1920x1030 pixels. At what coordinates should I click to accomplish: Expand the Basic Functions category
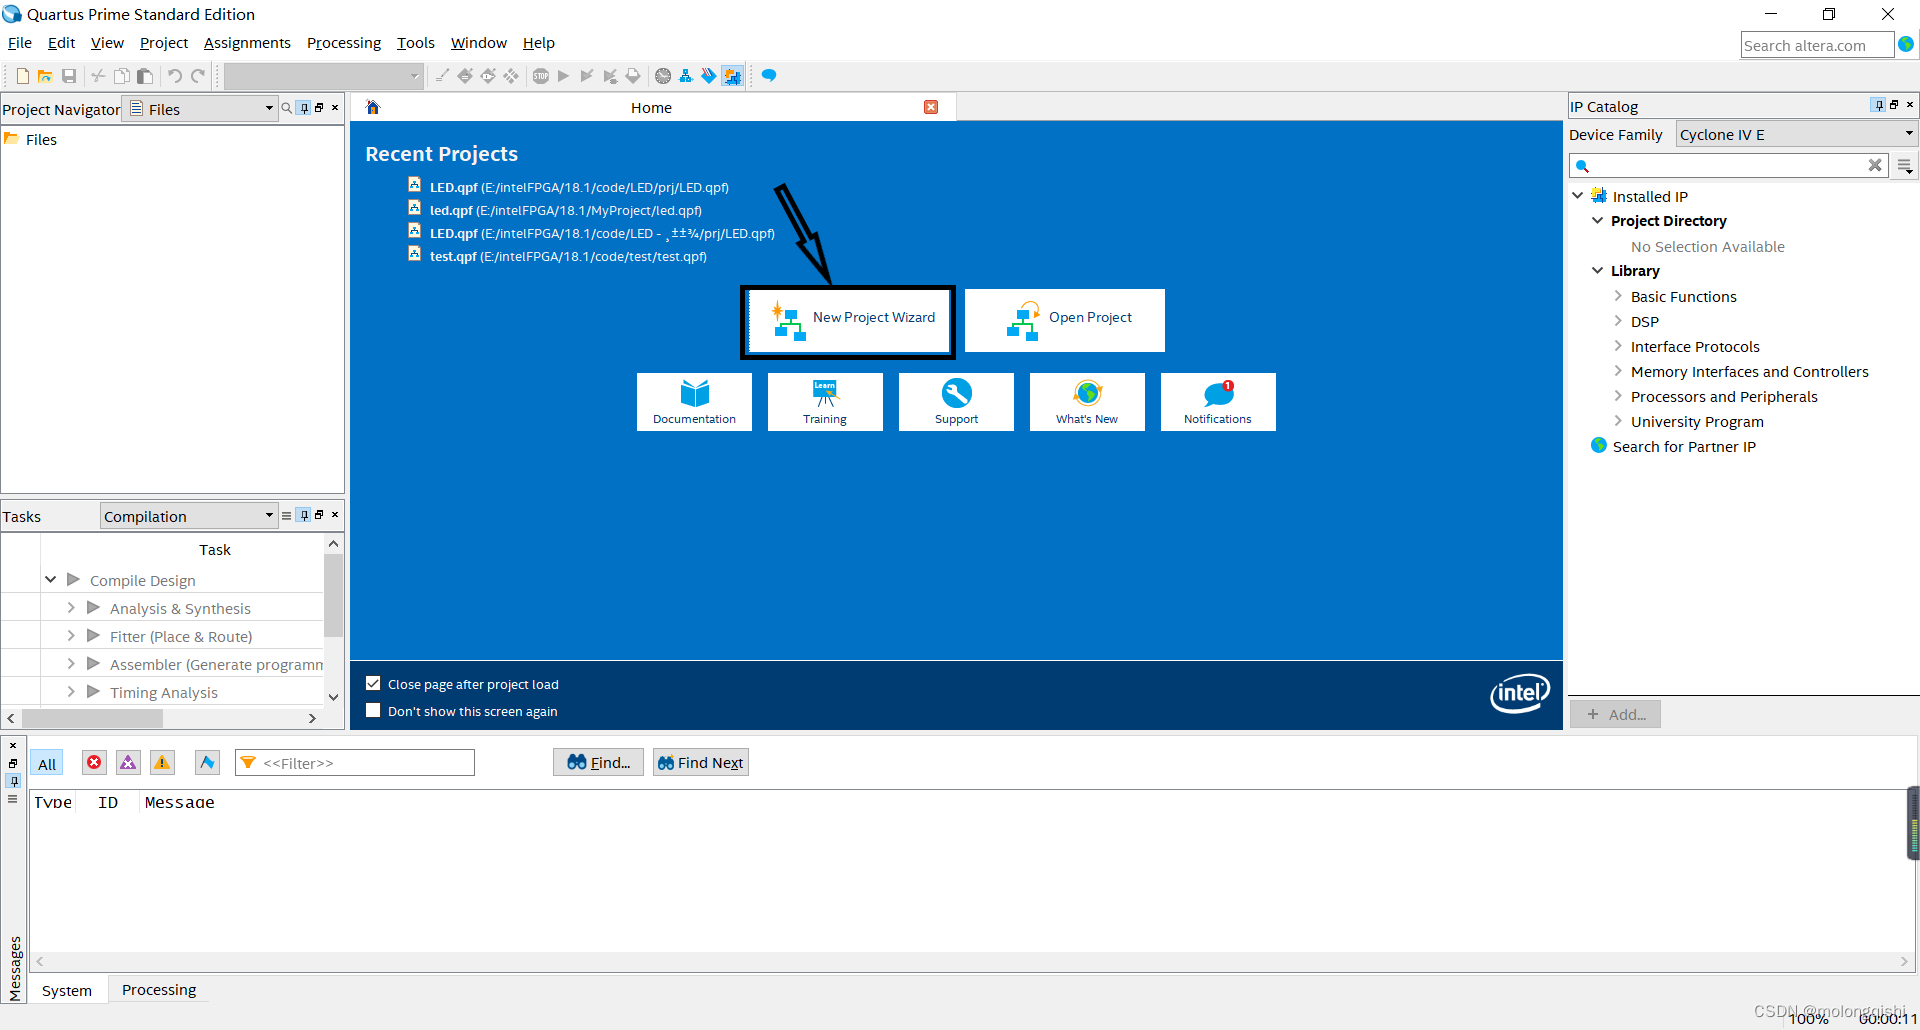[x=1618, y=296]
